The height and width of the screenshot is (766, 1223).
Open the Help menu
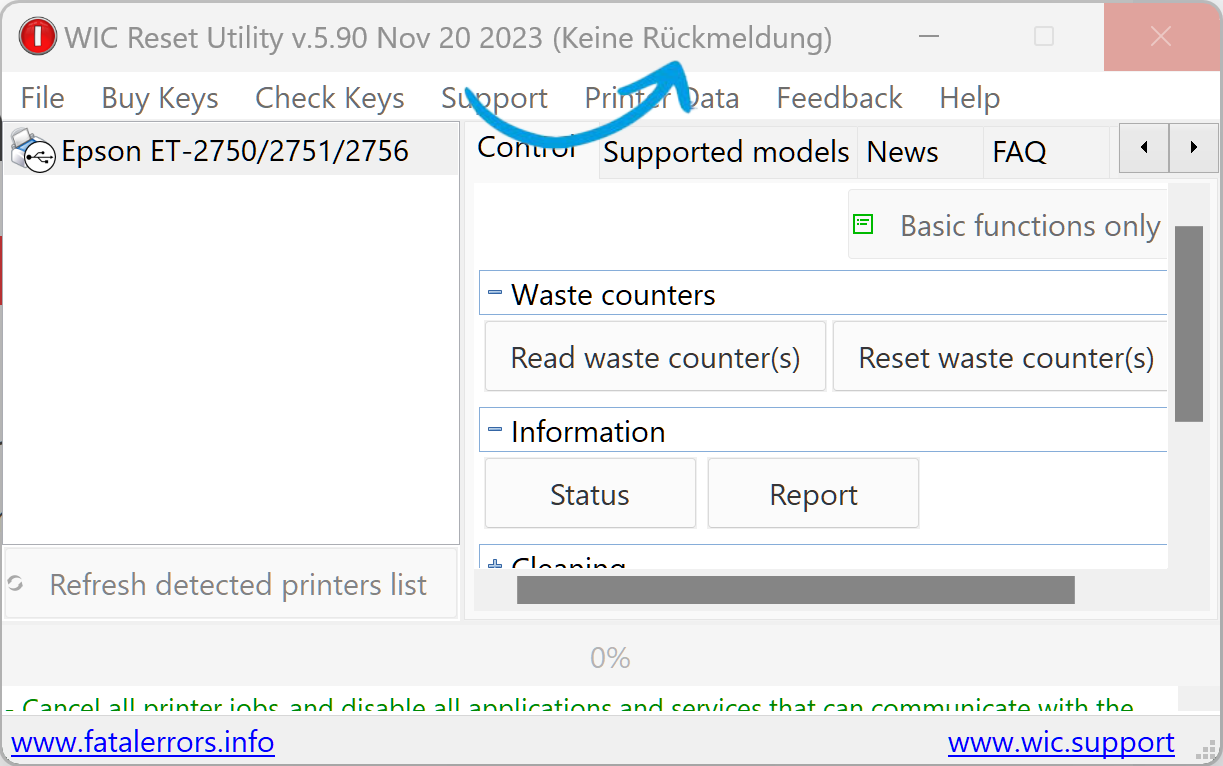click(x=970, y=98)
